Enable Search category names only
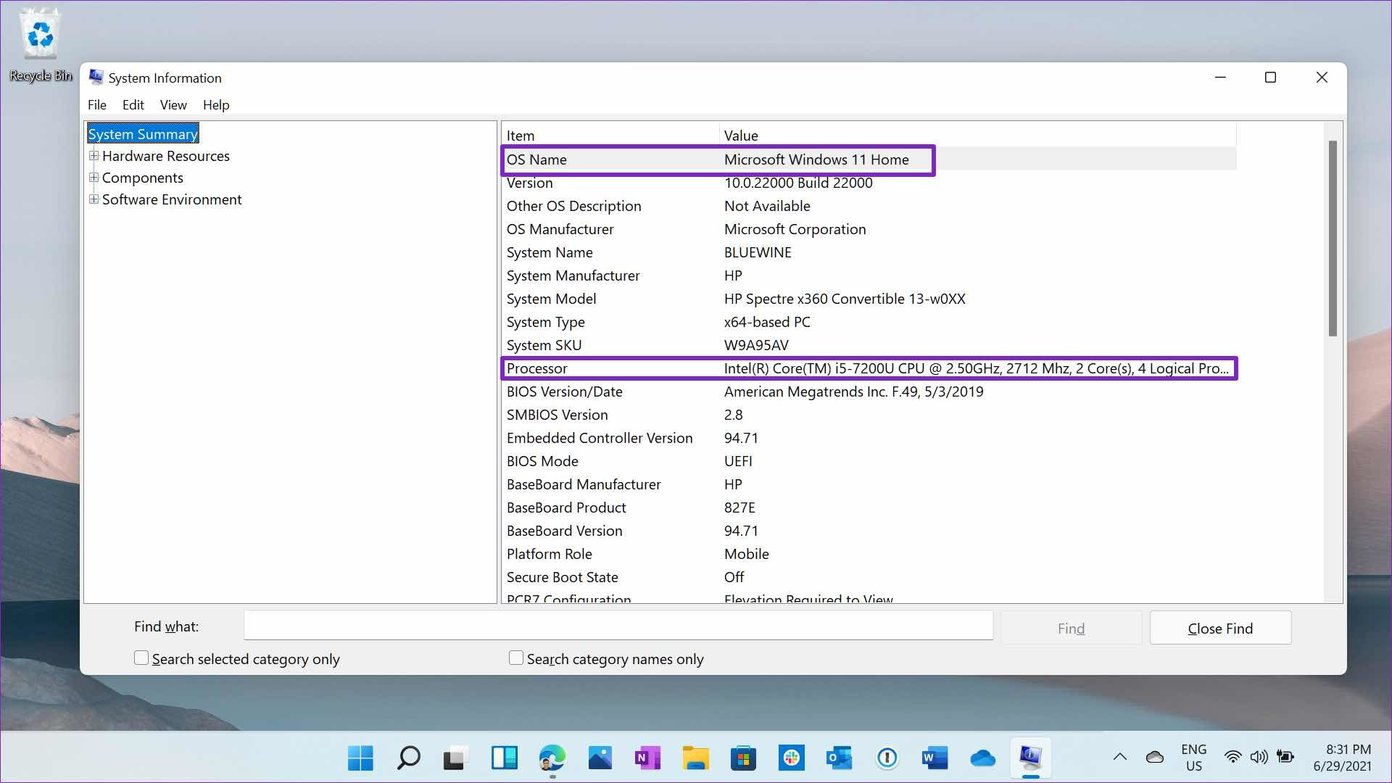The image size is (1392, 783). 516,658
